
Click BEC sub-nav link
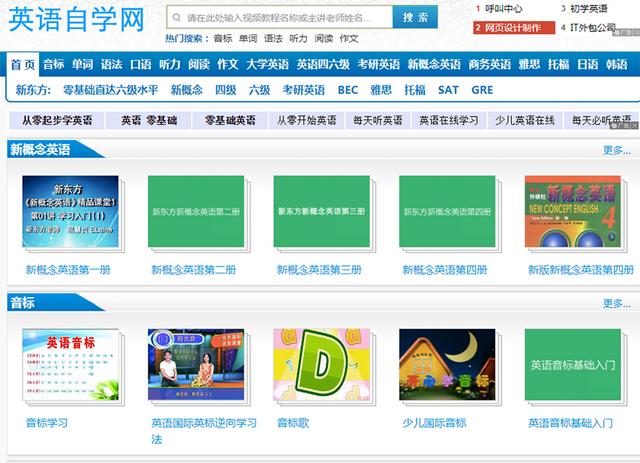pyautogui.click(x=348, y=90)
